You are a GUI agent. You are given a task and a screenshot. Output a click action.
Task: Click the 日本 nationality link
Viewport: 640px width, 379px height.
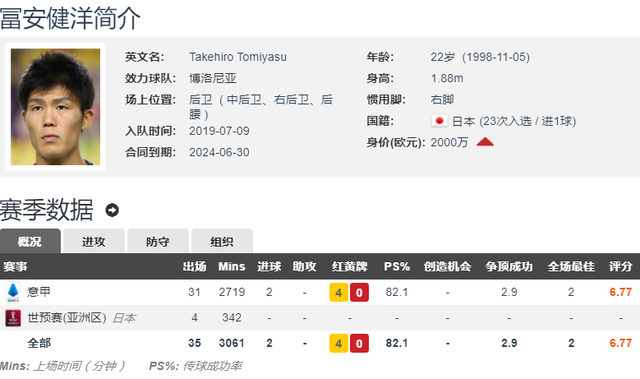click(x=464, y=121)
